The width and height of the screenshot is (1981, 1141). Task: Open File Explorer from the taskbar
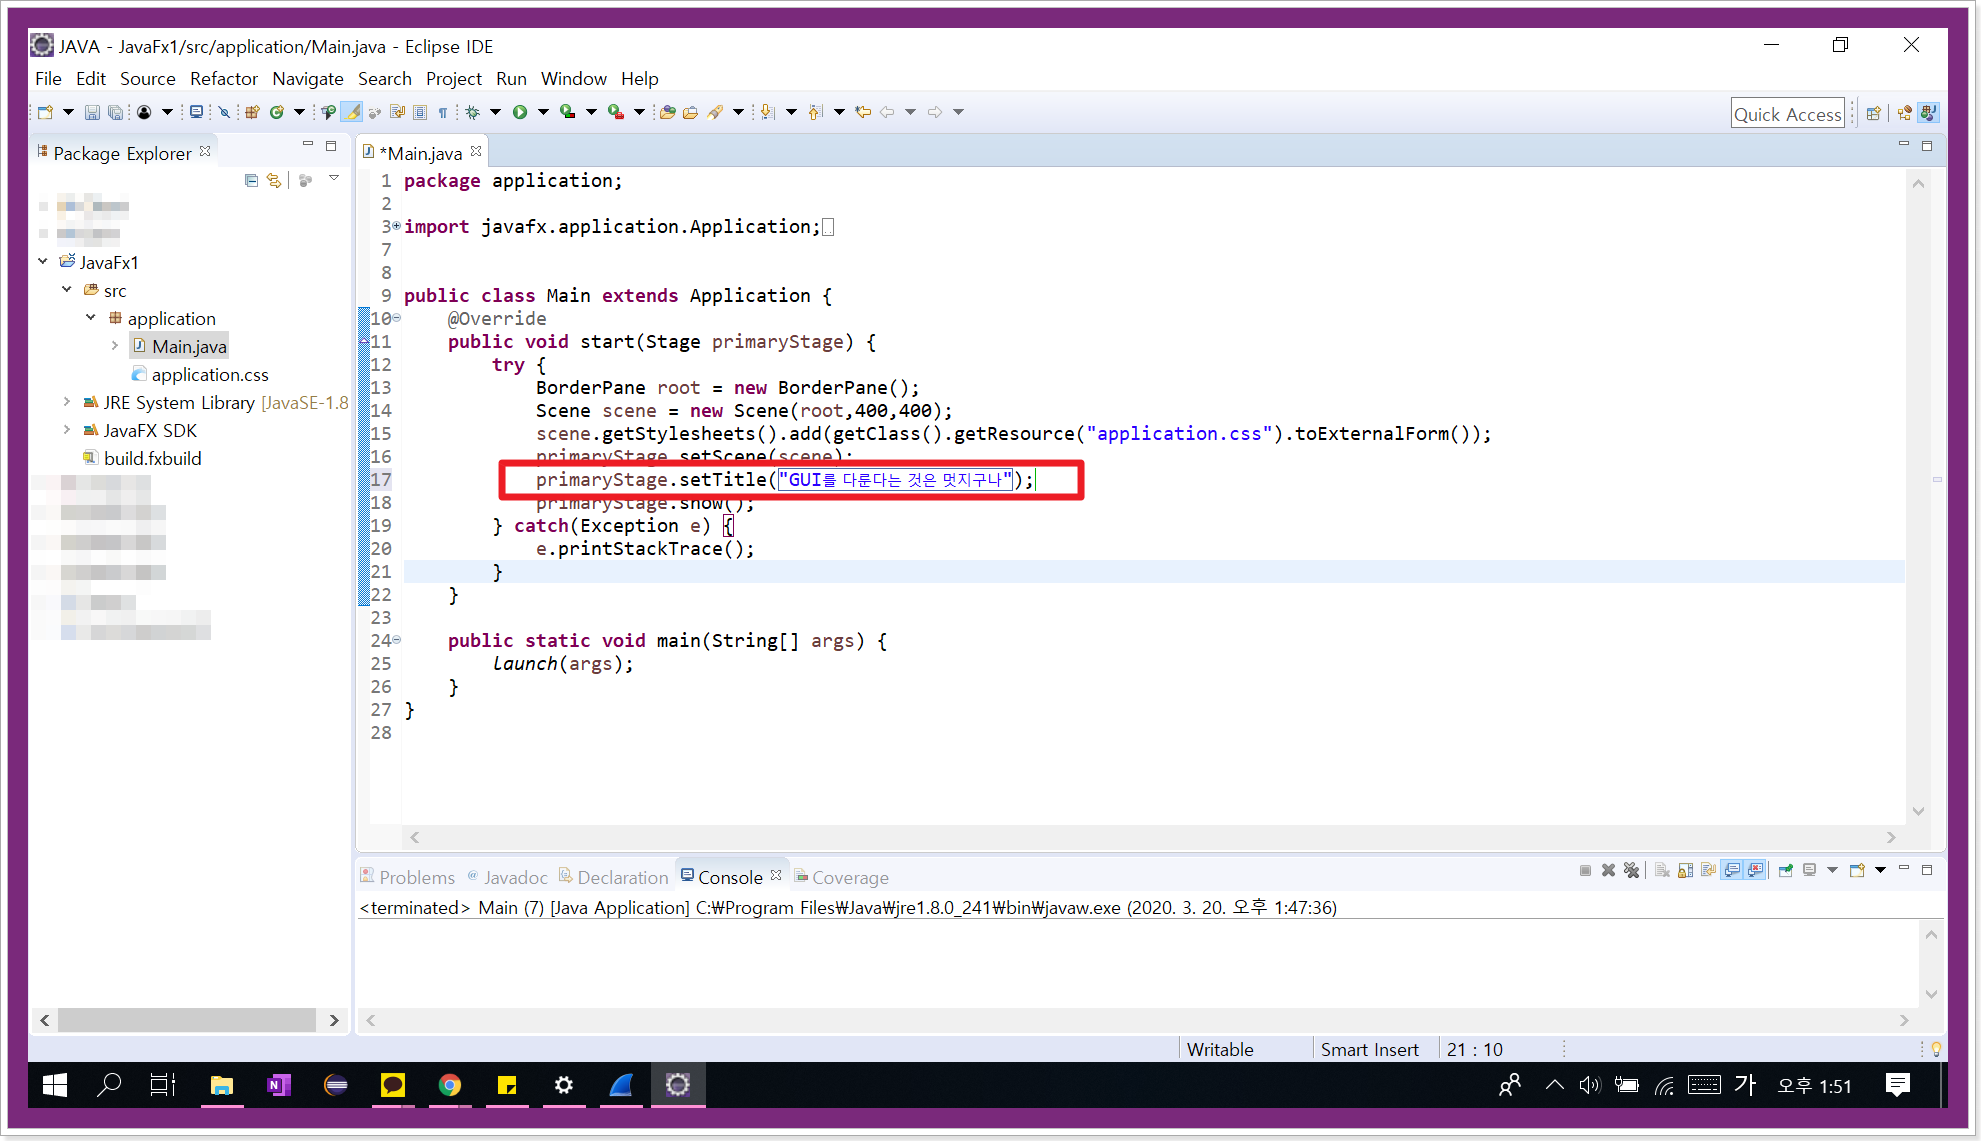pos(222,1085)
